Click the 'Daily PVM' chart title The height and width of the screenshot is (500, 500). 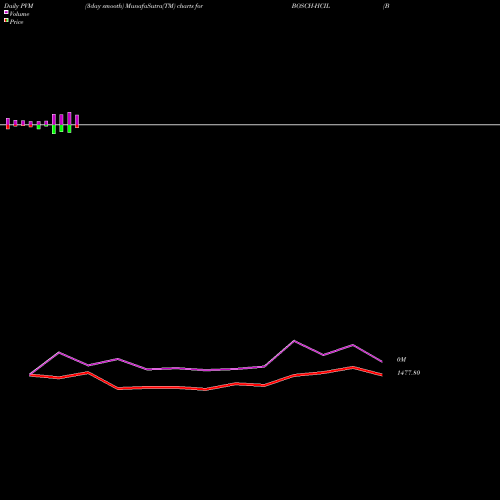(19, 6)
